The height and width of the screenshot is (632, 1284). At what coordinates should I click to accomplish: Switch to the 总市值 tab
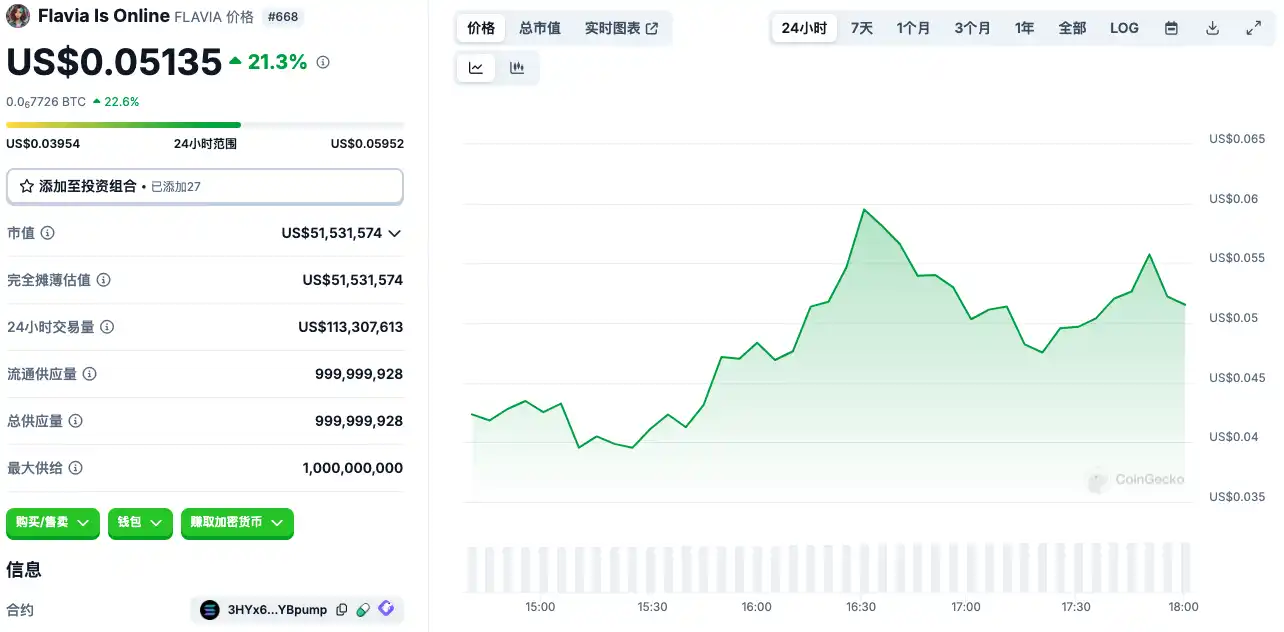[x=540, y=28]
